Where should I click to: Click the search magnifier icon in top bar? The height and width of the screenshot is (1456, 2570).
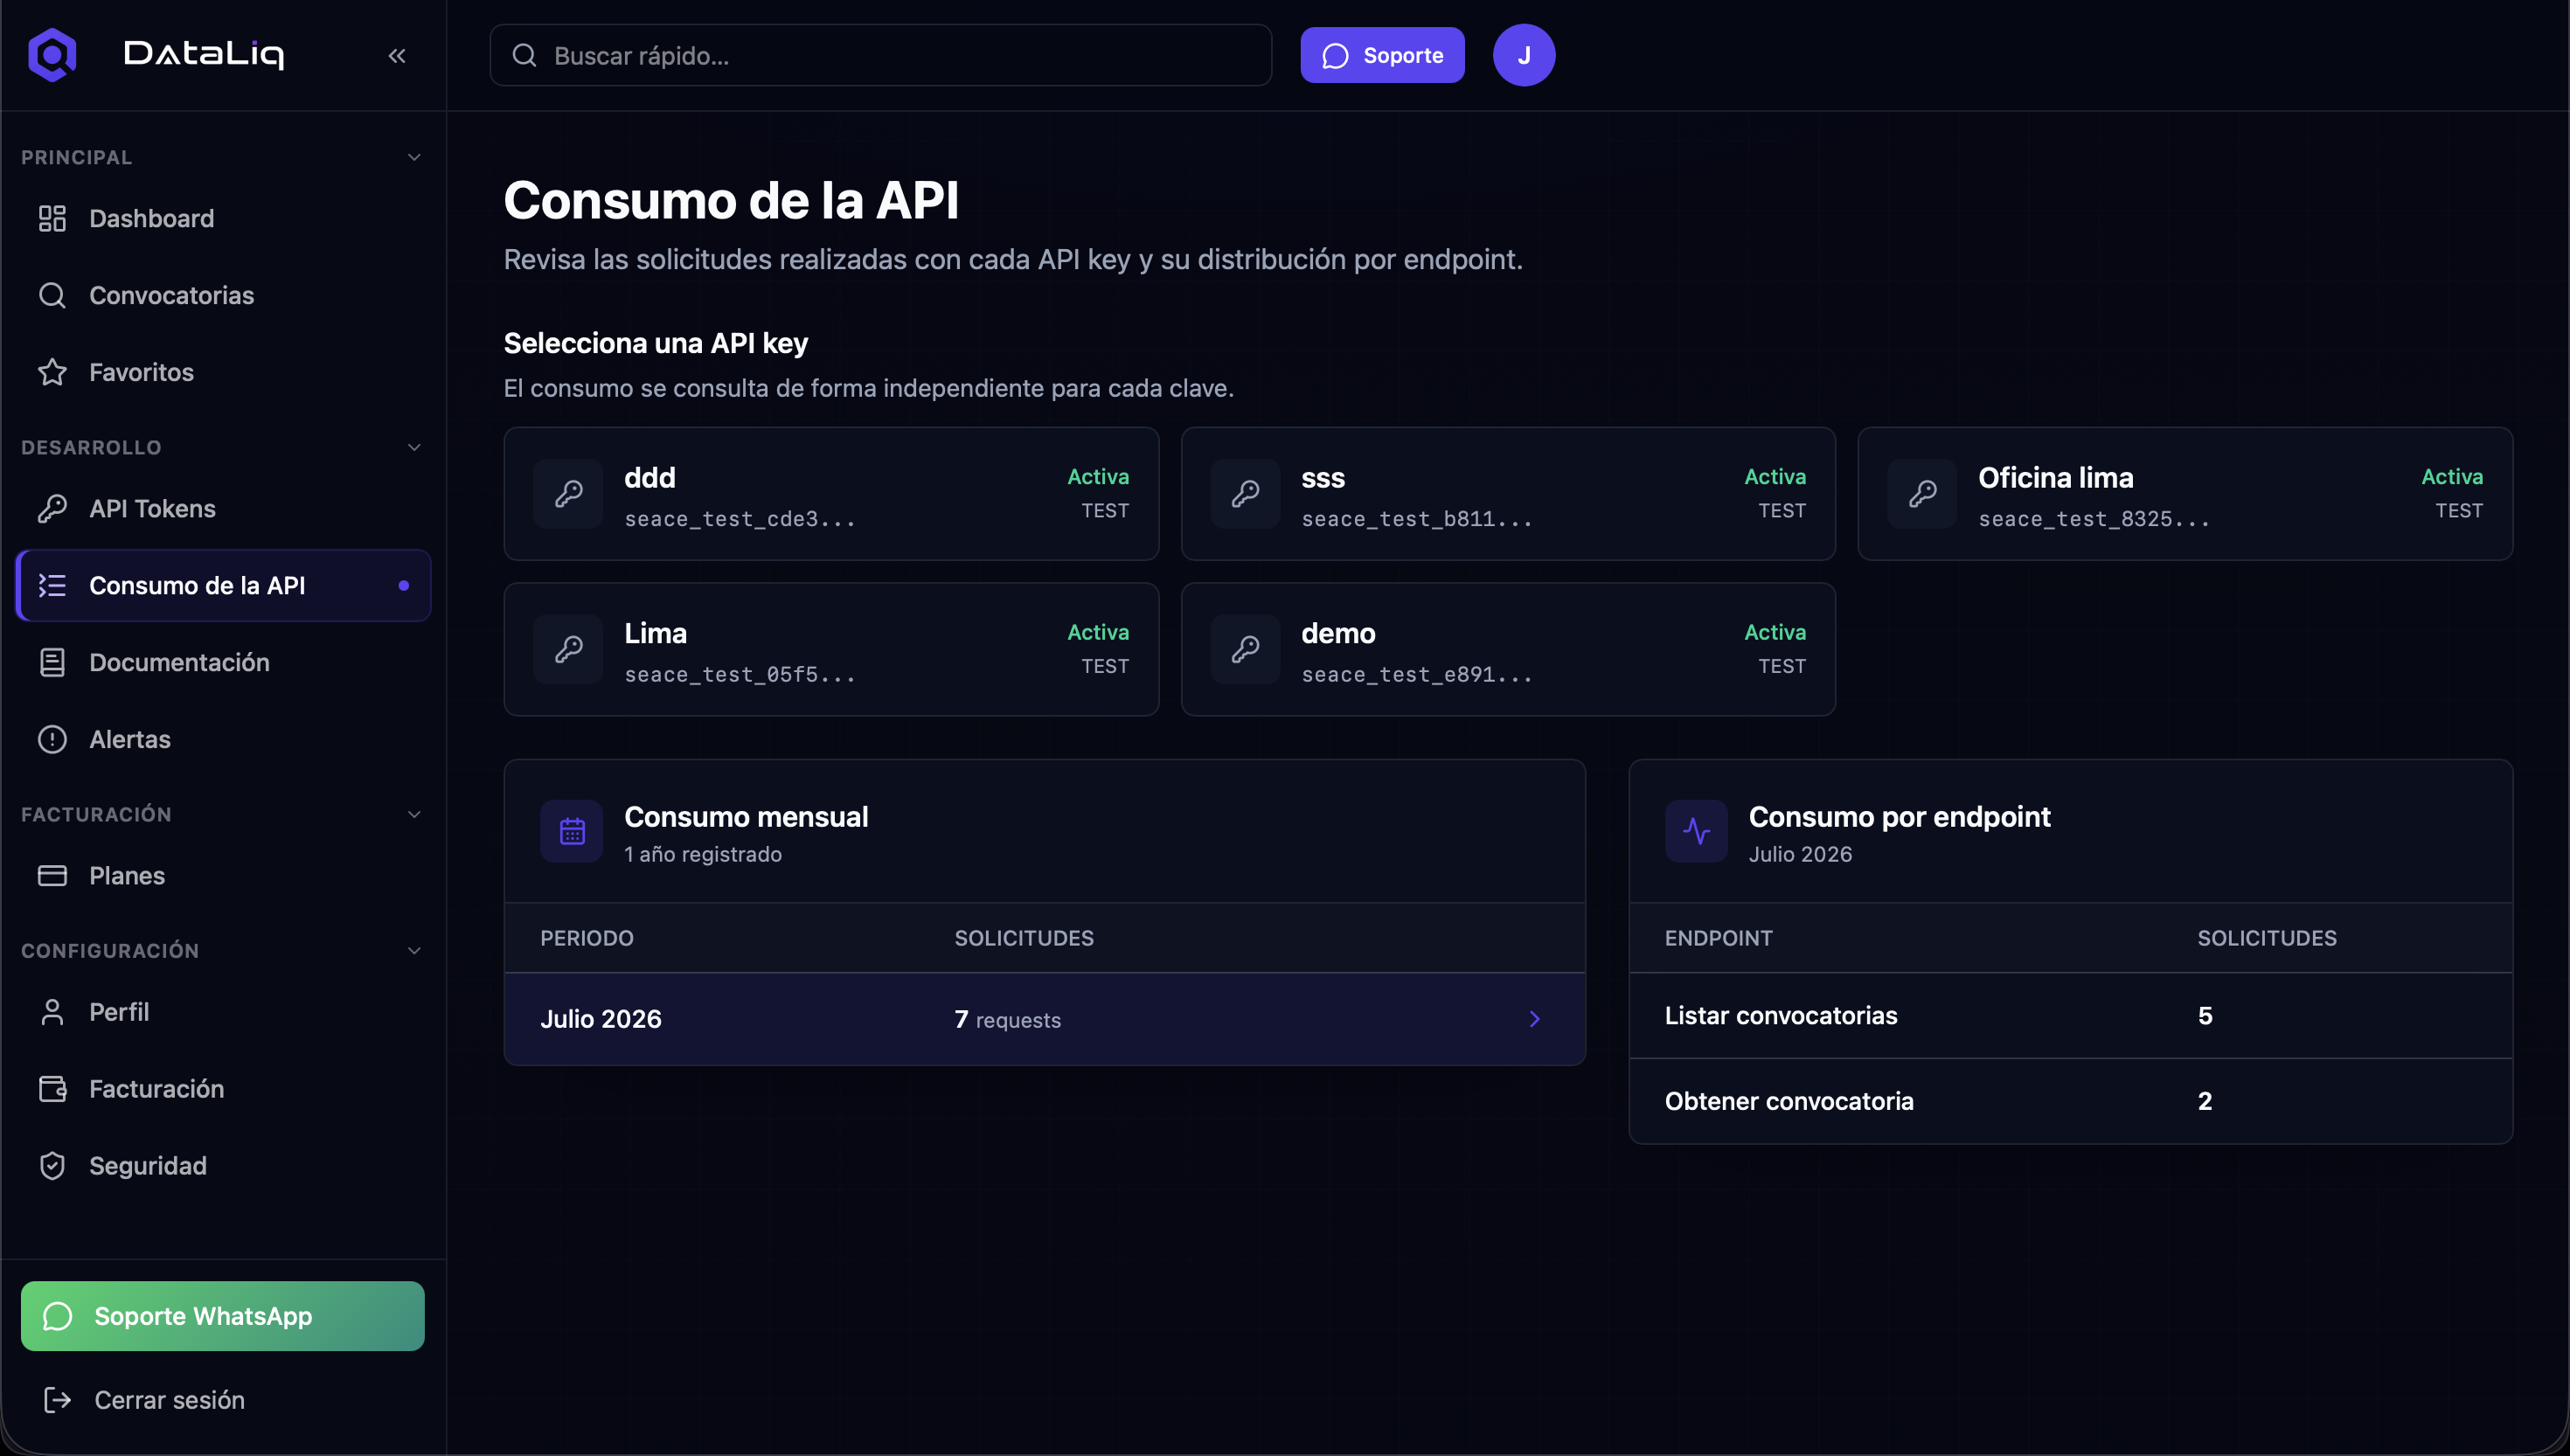[x=525, y=55]
